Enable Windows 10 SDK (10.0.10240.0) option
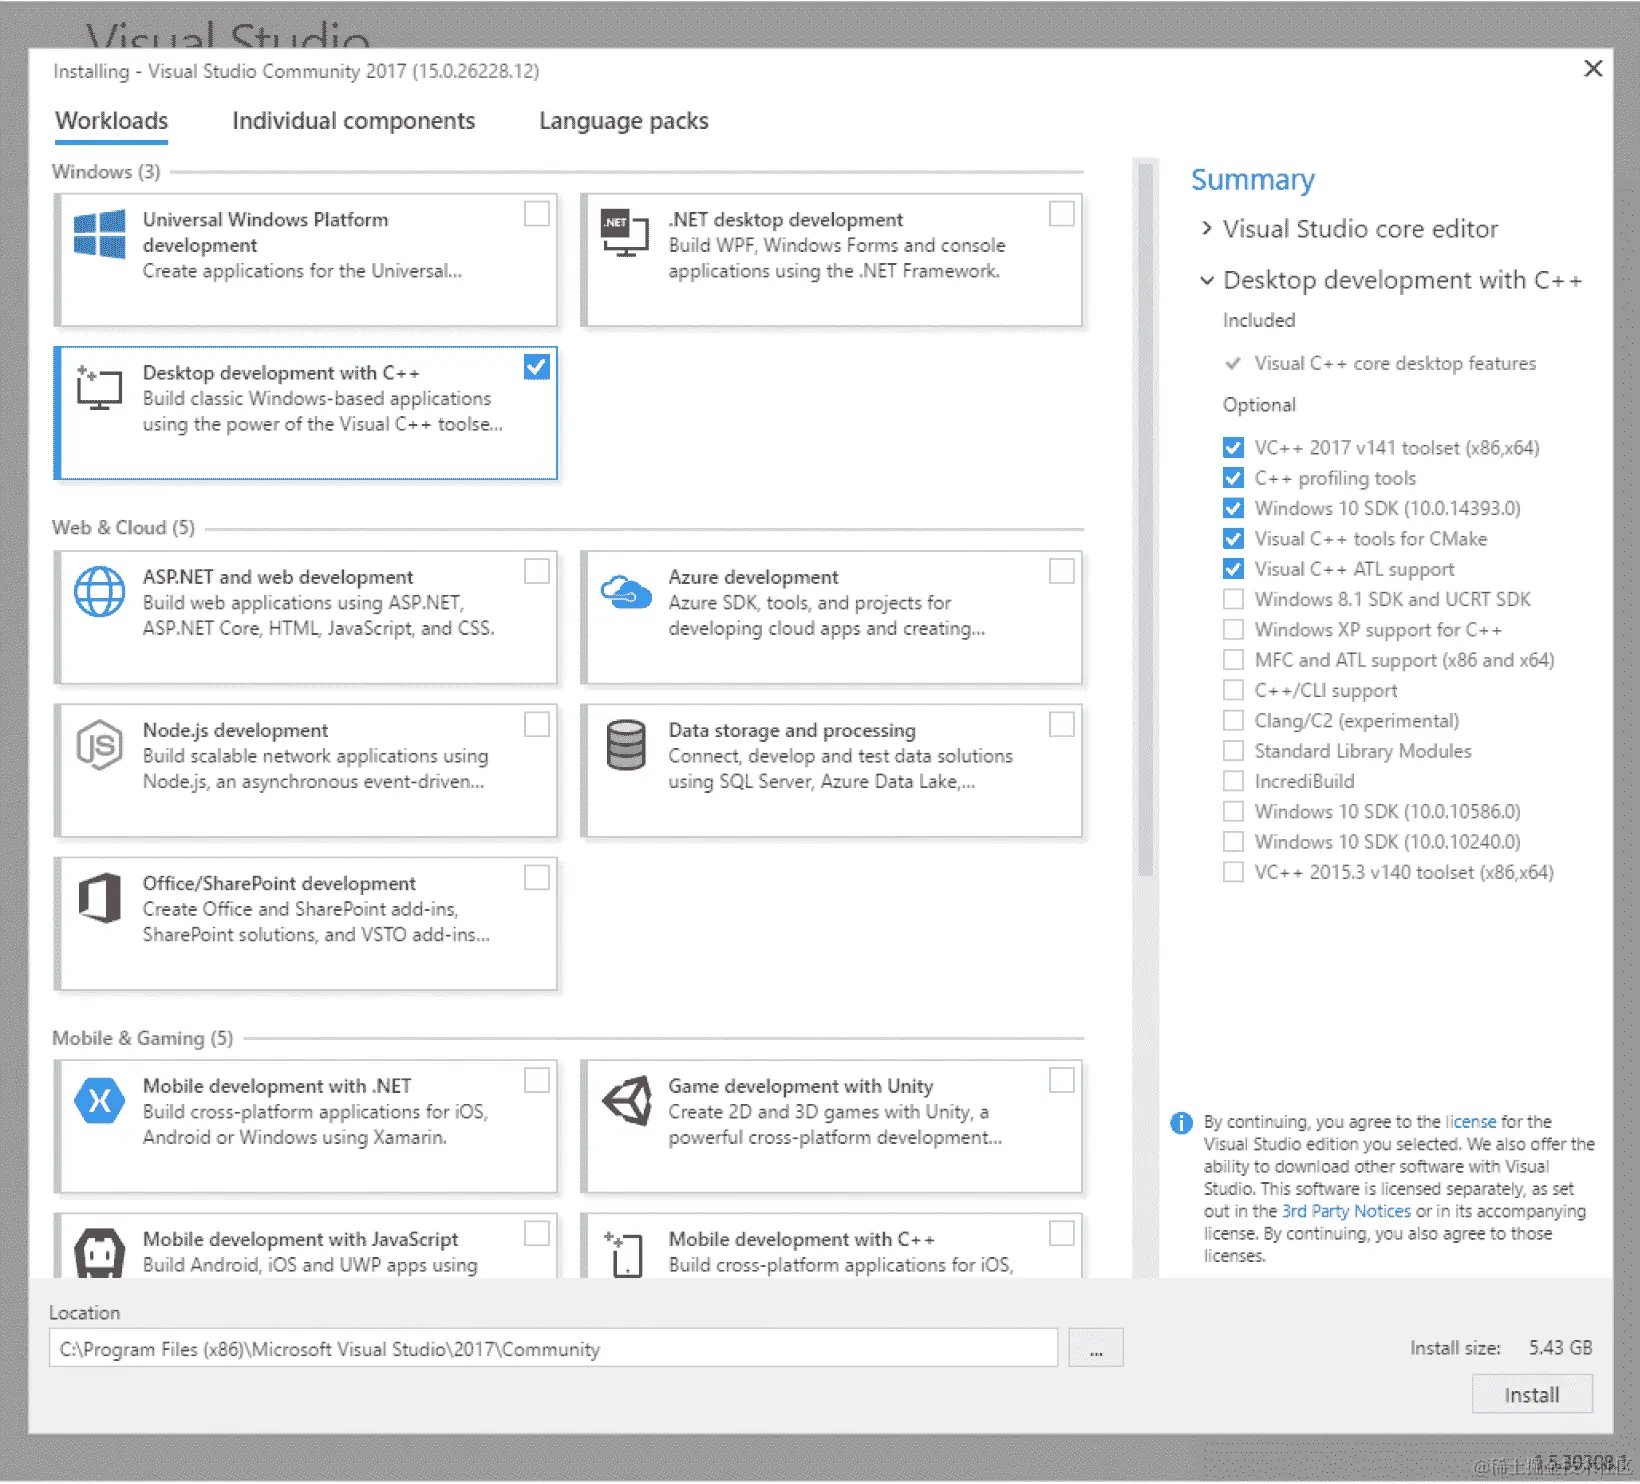 click(1234, 842)
